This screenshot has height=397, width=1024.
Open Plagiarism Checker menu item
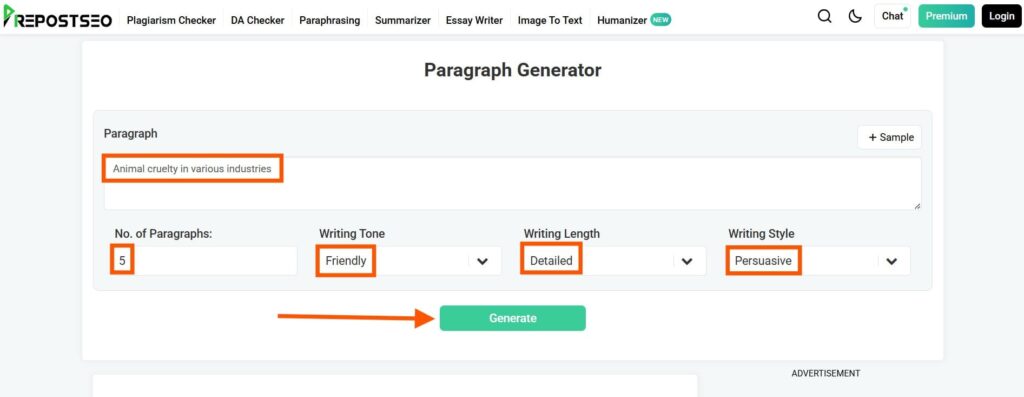click(x=171, y=20)
